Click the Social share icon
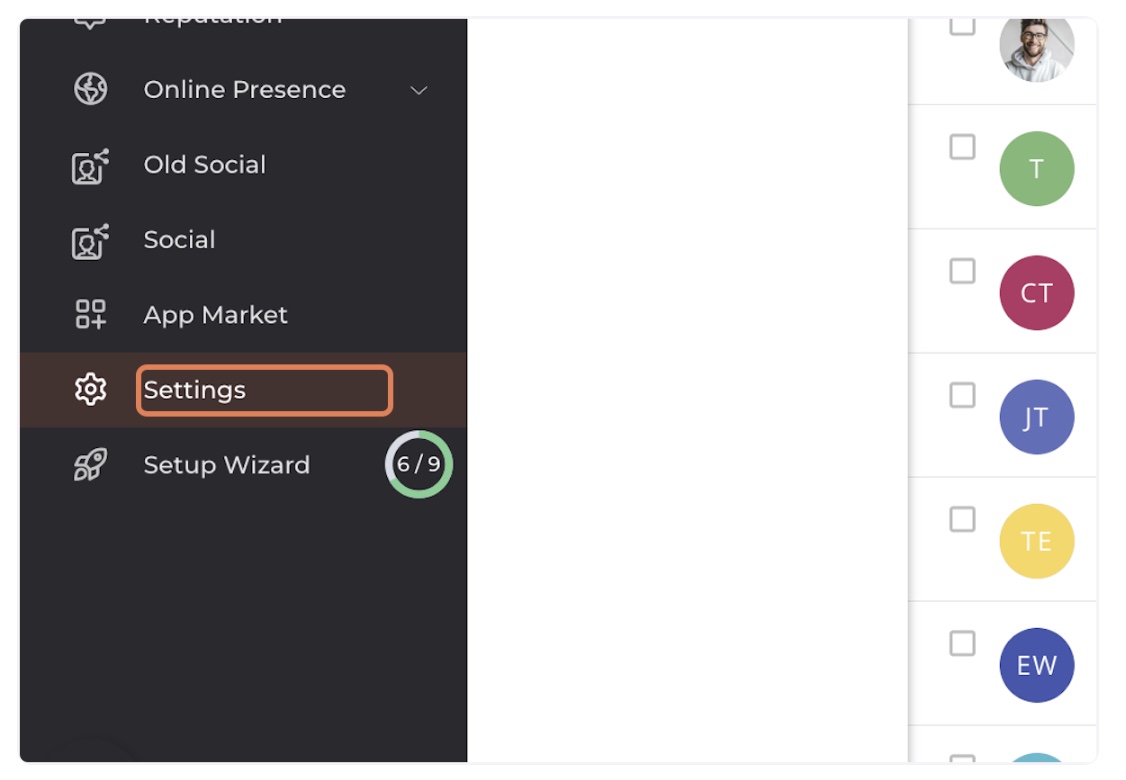Screen dimensions: 1126x780 (x=90, y=241)
